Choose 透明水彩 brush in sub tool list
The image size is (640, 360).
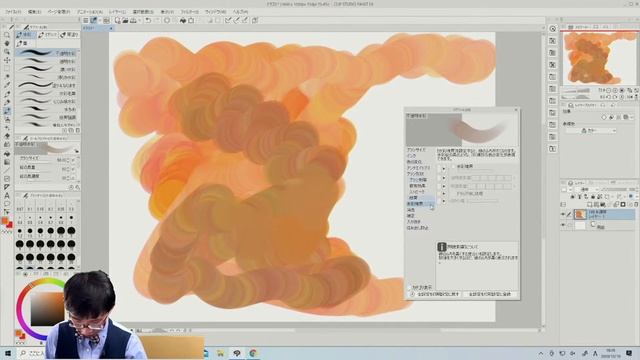click(x=47, y=61)
